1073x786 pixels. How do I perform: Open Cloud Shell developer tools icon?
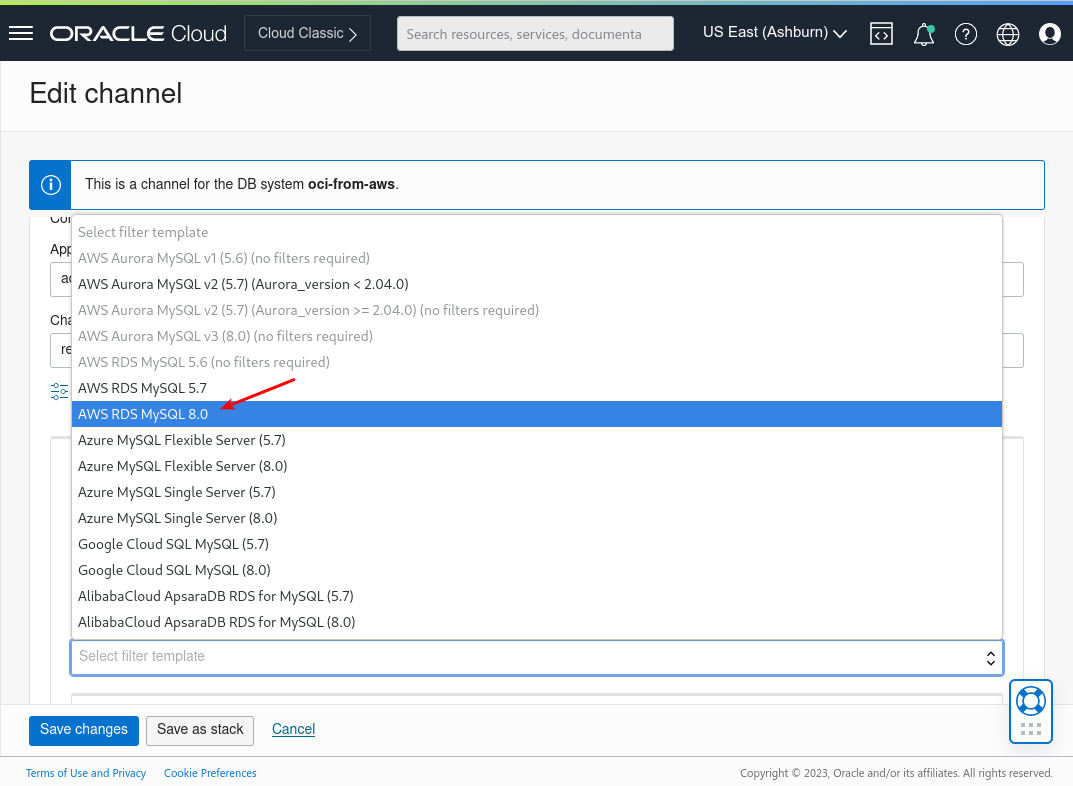coord(881,34)
